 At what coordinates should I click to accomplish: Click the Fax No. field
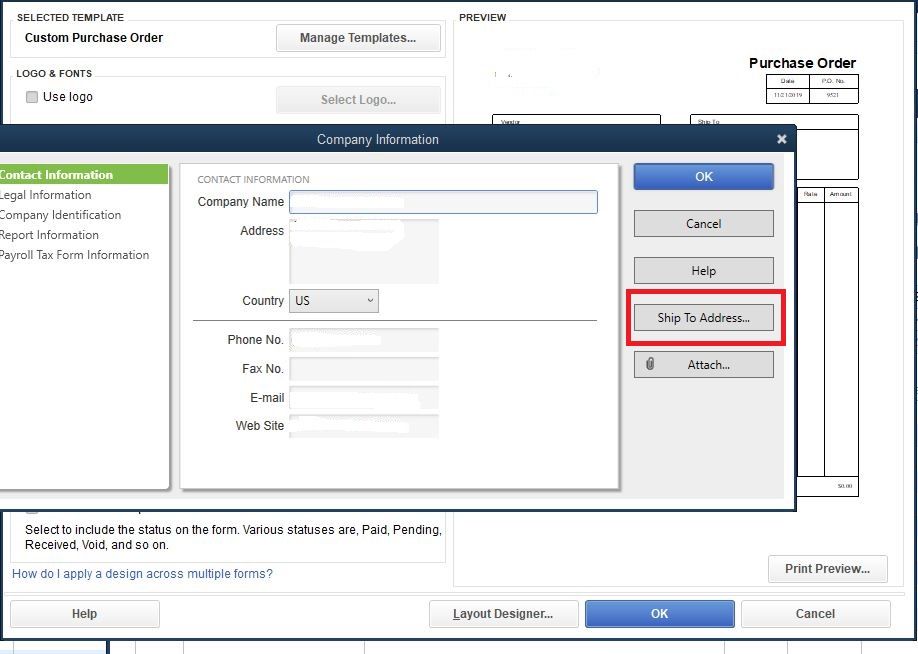(x=364, y=369)
